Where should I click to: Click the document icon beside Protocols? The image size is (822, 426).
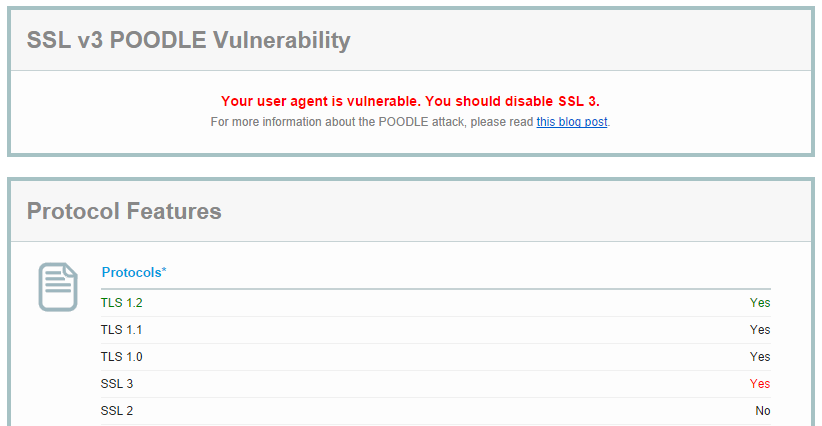(x=57, y=287)
